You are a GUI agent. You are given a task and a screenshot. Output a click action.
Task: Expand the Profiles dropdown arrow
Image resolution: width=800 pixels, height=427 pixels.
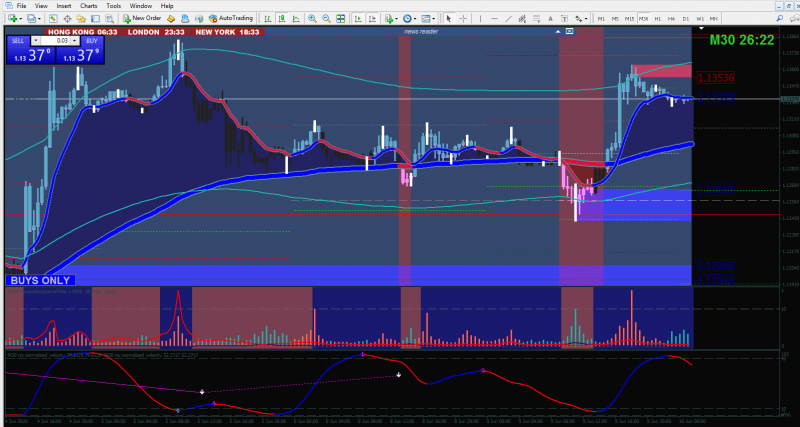click(39, 19)
